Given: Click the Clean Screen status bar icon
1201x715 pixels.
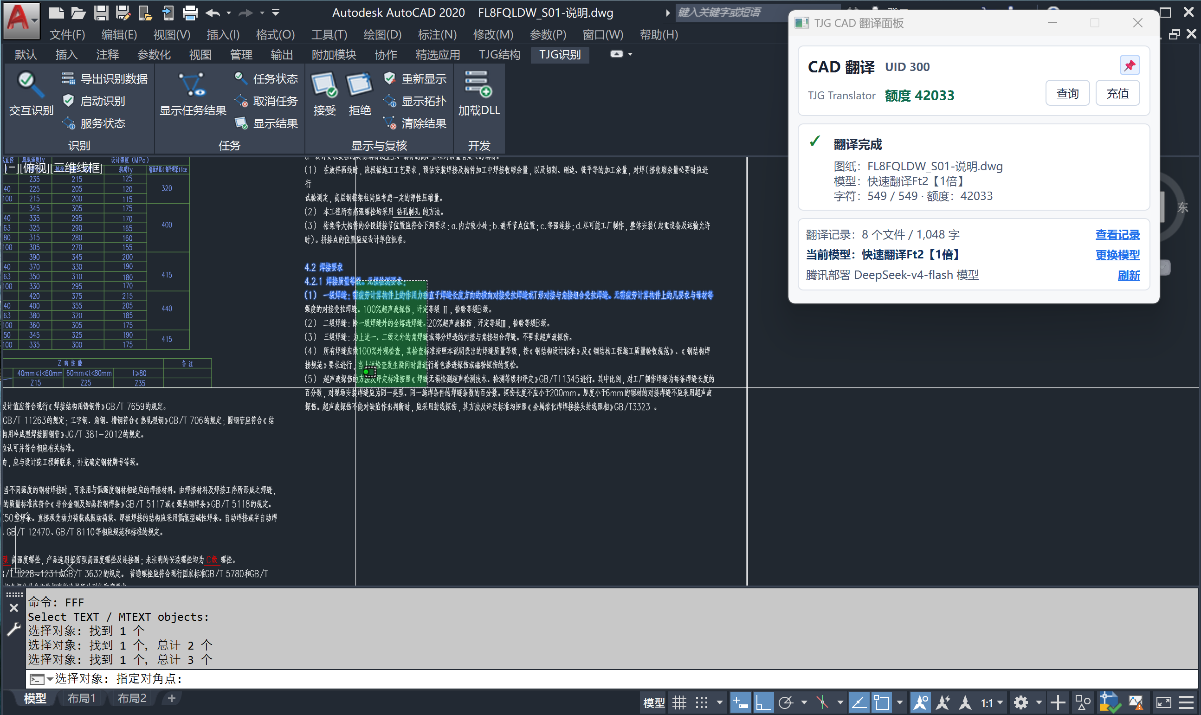Looking at the screenshot, I should 1163,702.
